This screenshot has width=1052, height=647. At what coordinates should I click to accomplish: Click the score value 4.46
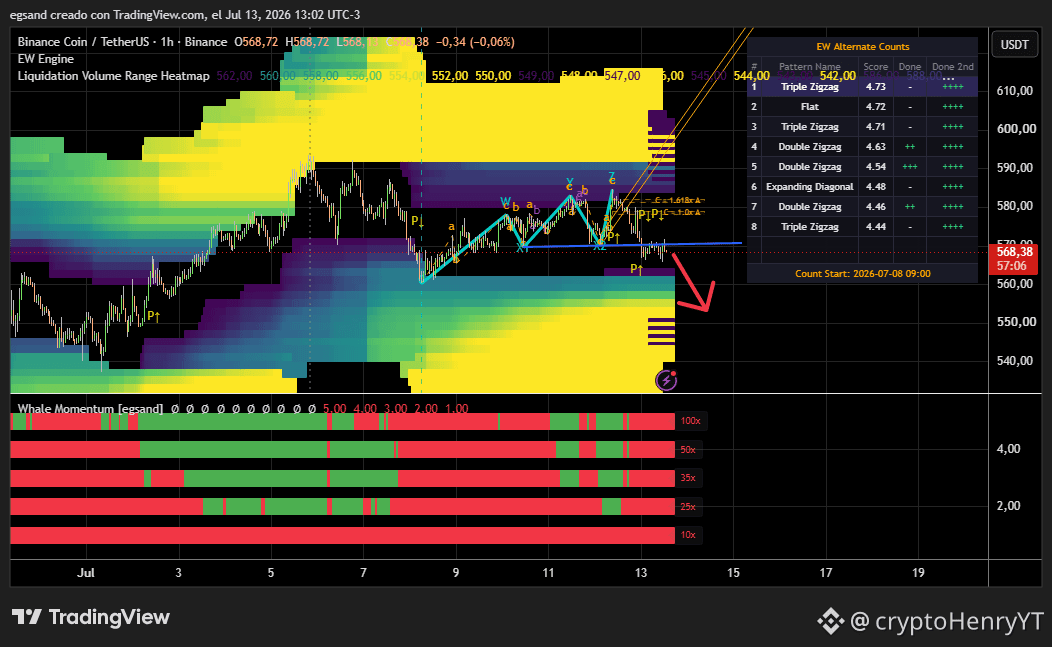point(876,207)
